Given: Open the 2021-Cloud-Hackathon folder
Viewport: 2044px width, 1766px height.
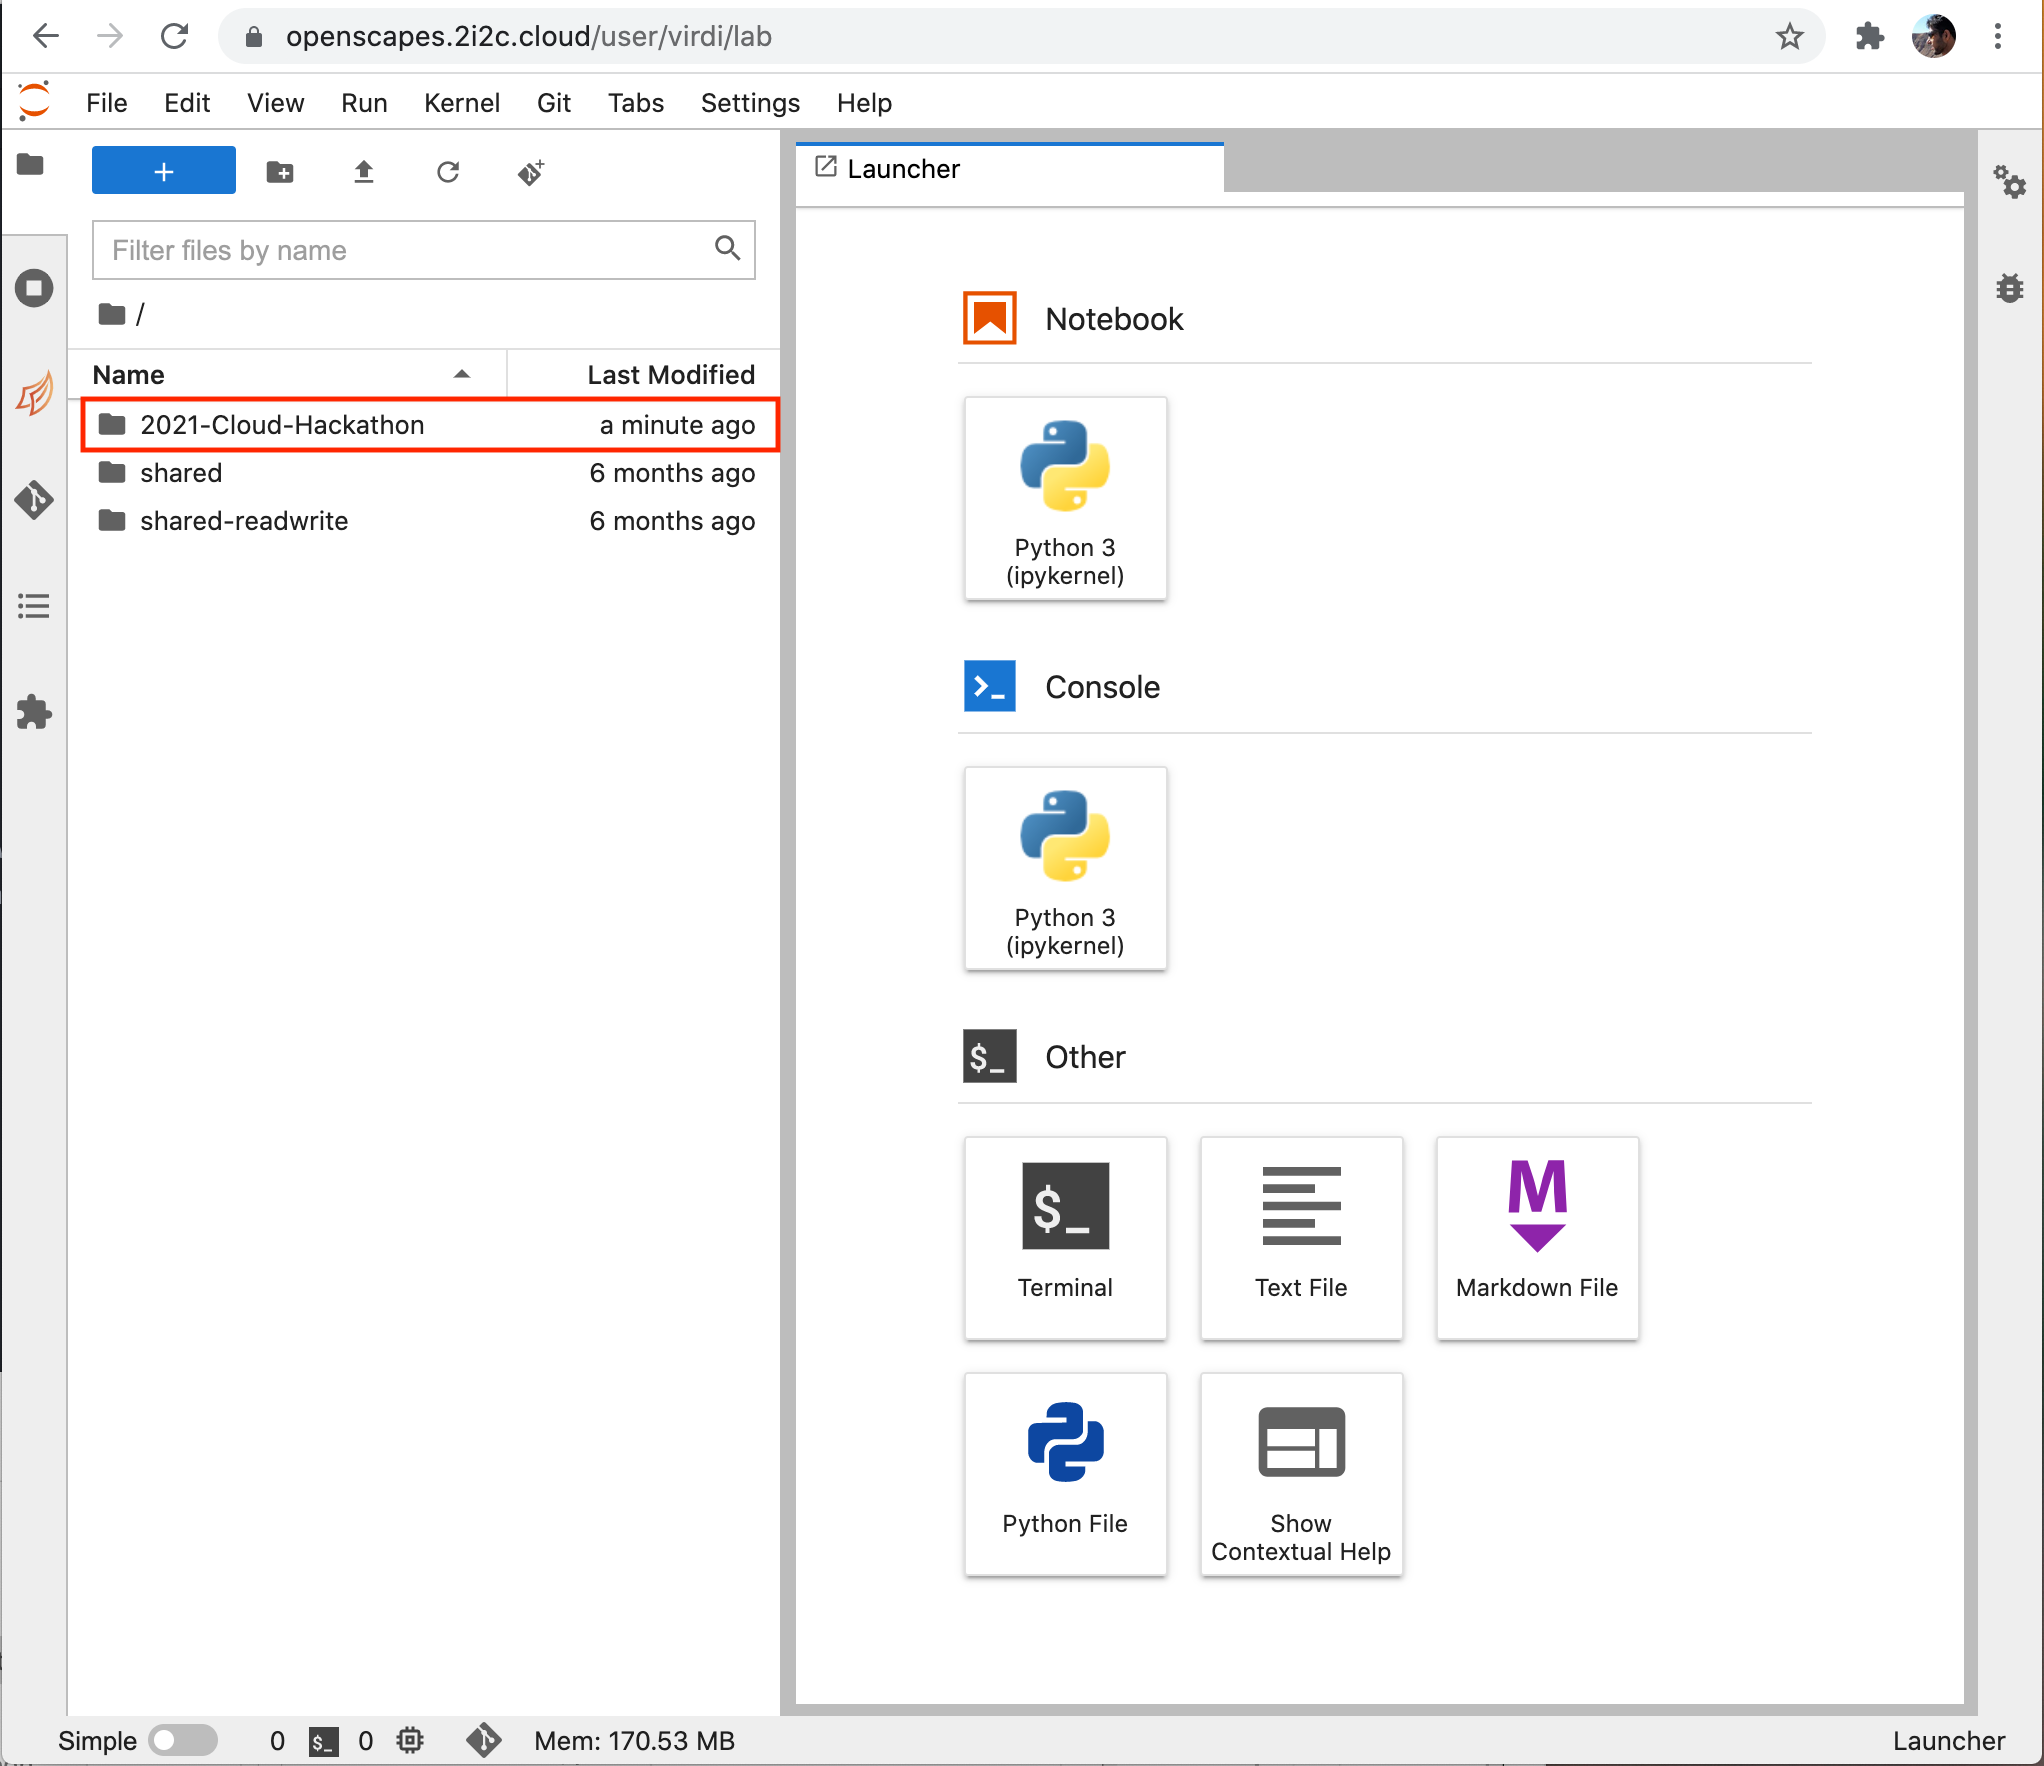Looking at the screenshot, I should [282, 425].
